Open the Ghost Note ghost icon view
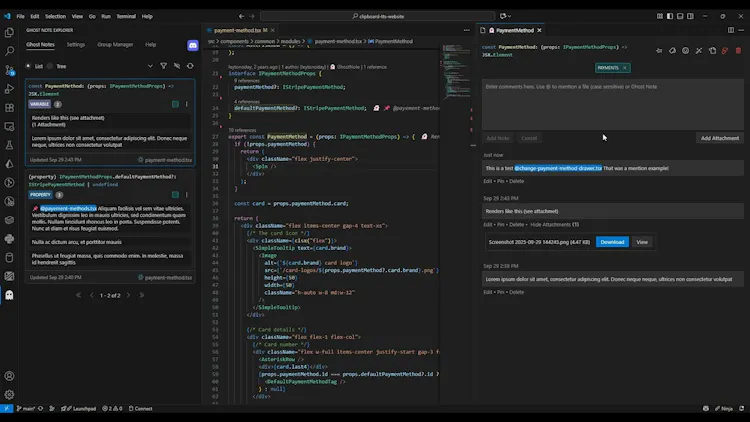 pyautogui.click(x=9, y=295)
